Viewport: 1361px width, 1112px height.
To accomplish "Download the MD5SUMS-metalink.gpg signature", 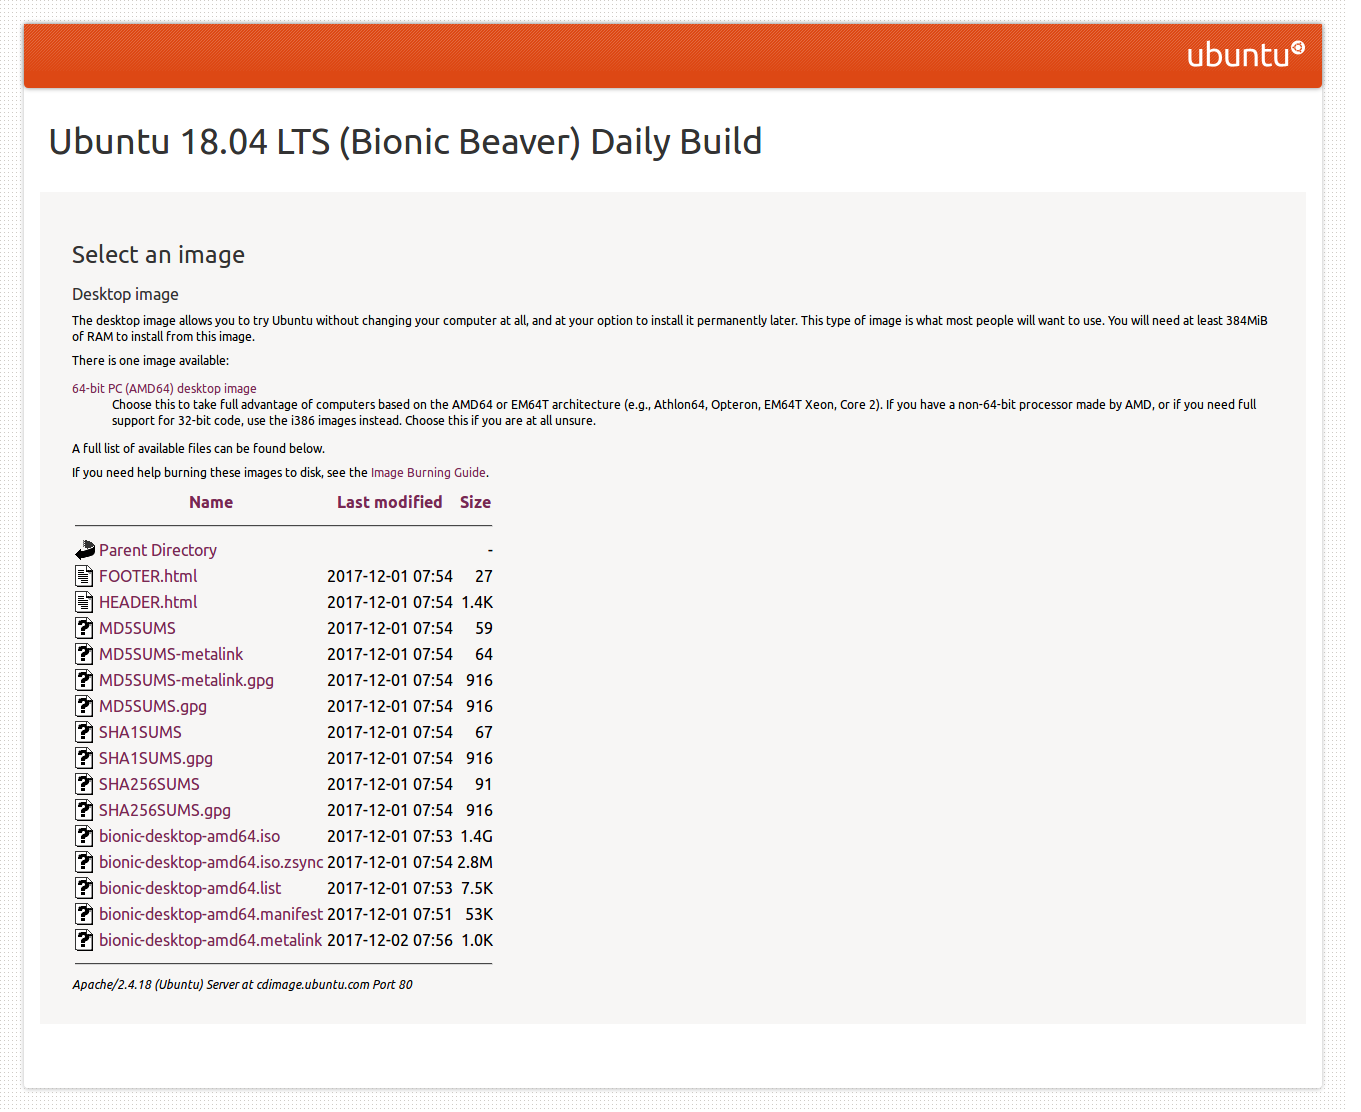I will [x=186, y=680].
